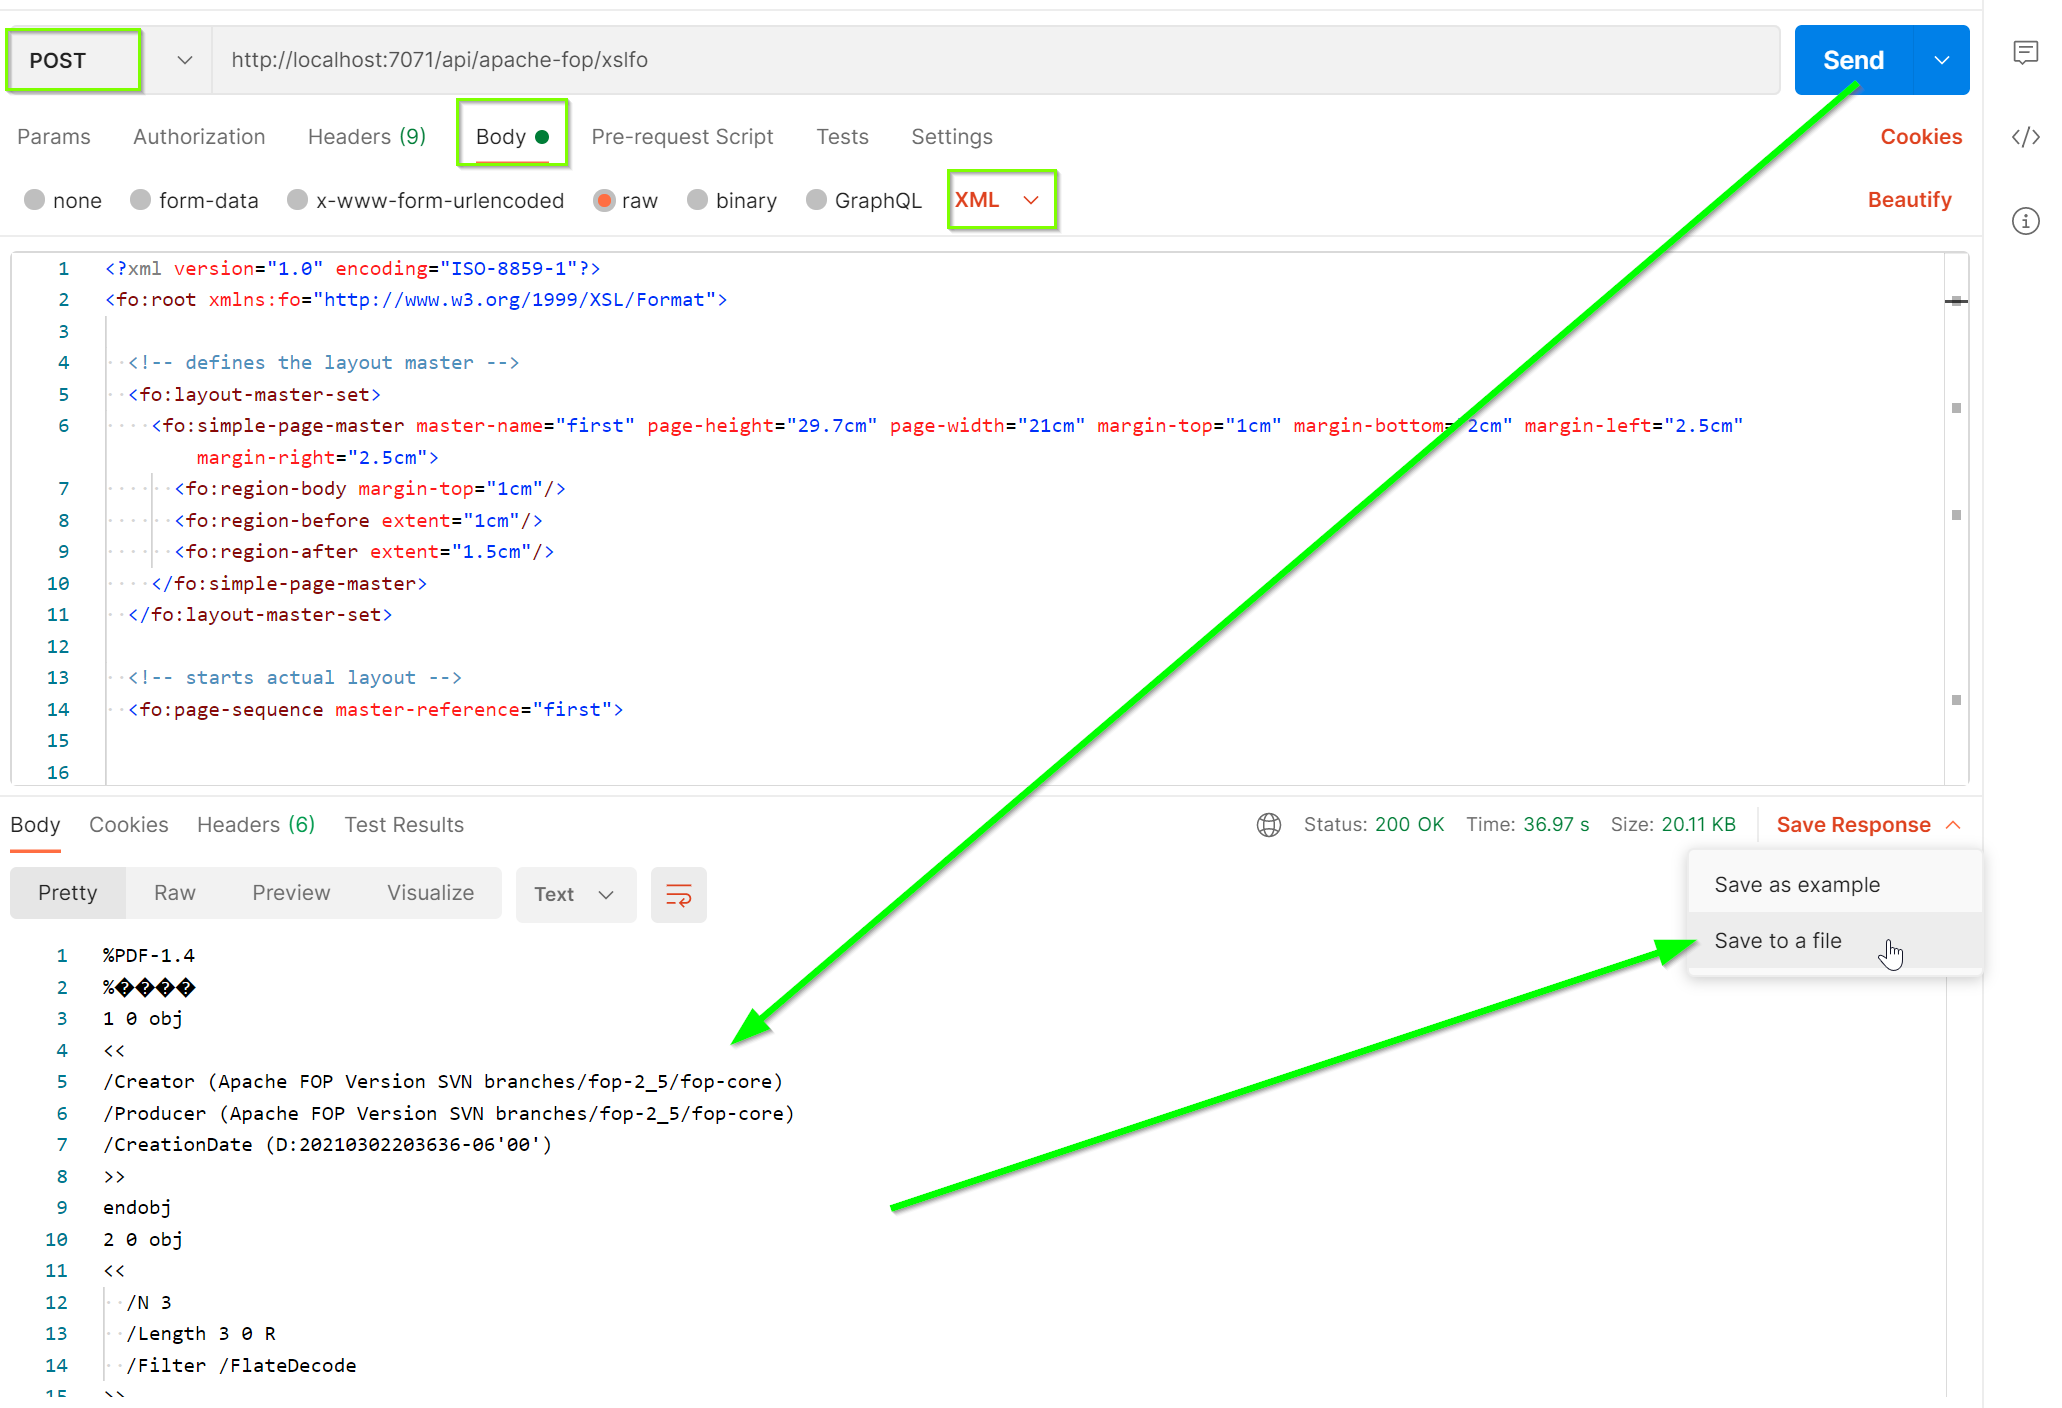Open the comments icon in right sidebar
Image resolution: width=2062 pixels, height=1408 pixels.
pyautogui.click(x=2025, y=52)
